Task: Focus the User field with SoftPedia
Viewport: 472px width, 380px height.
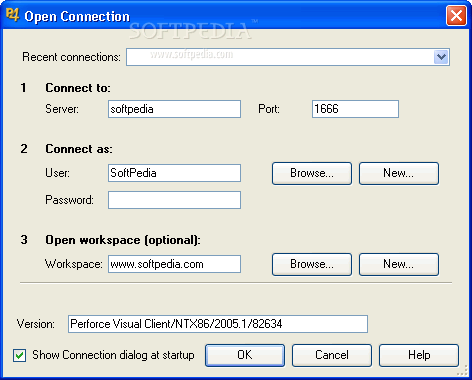Action: [174, 173]
